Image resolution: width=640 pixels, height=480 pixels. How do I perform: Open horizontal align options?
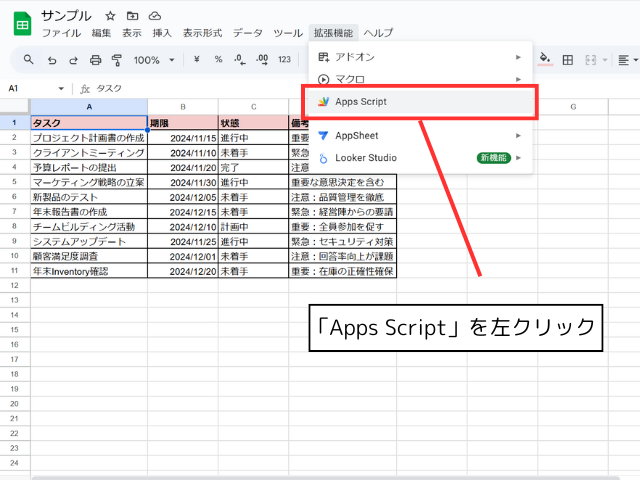tap(627, 60)
